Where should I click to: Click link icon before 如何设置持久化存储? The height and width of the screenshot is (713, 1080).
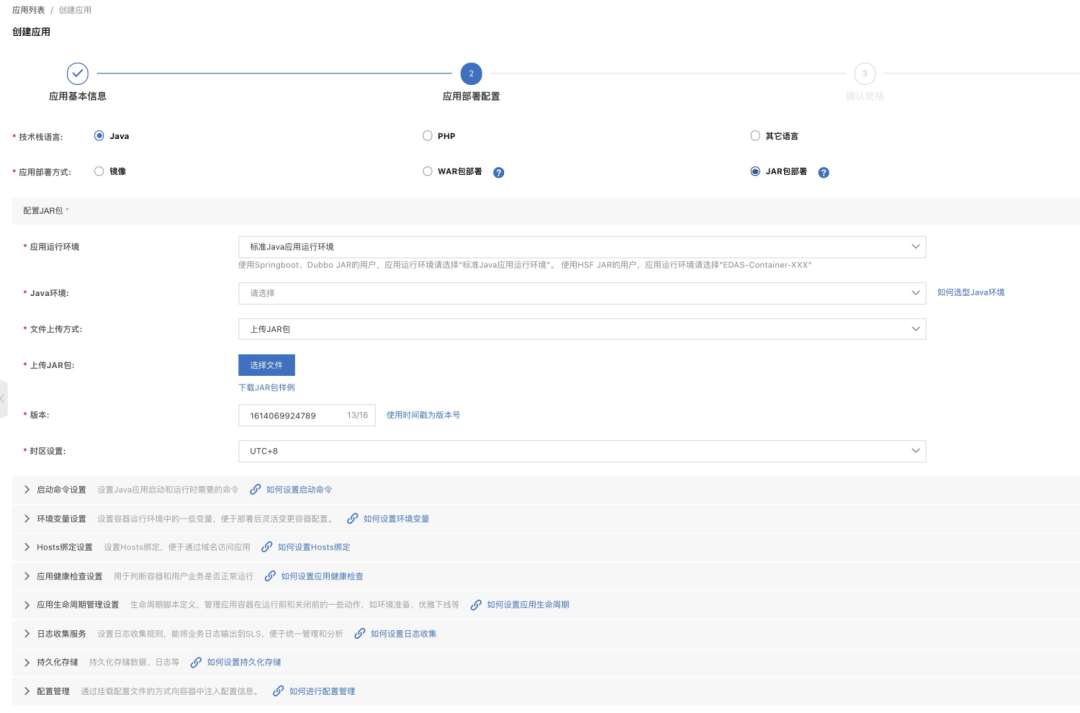click(196, 662)
